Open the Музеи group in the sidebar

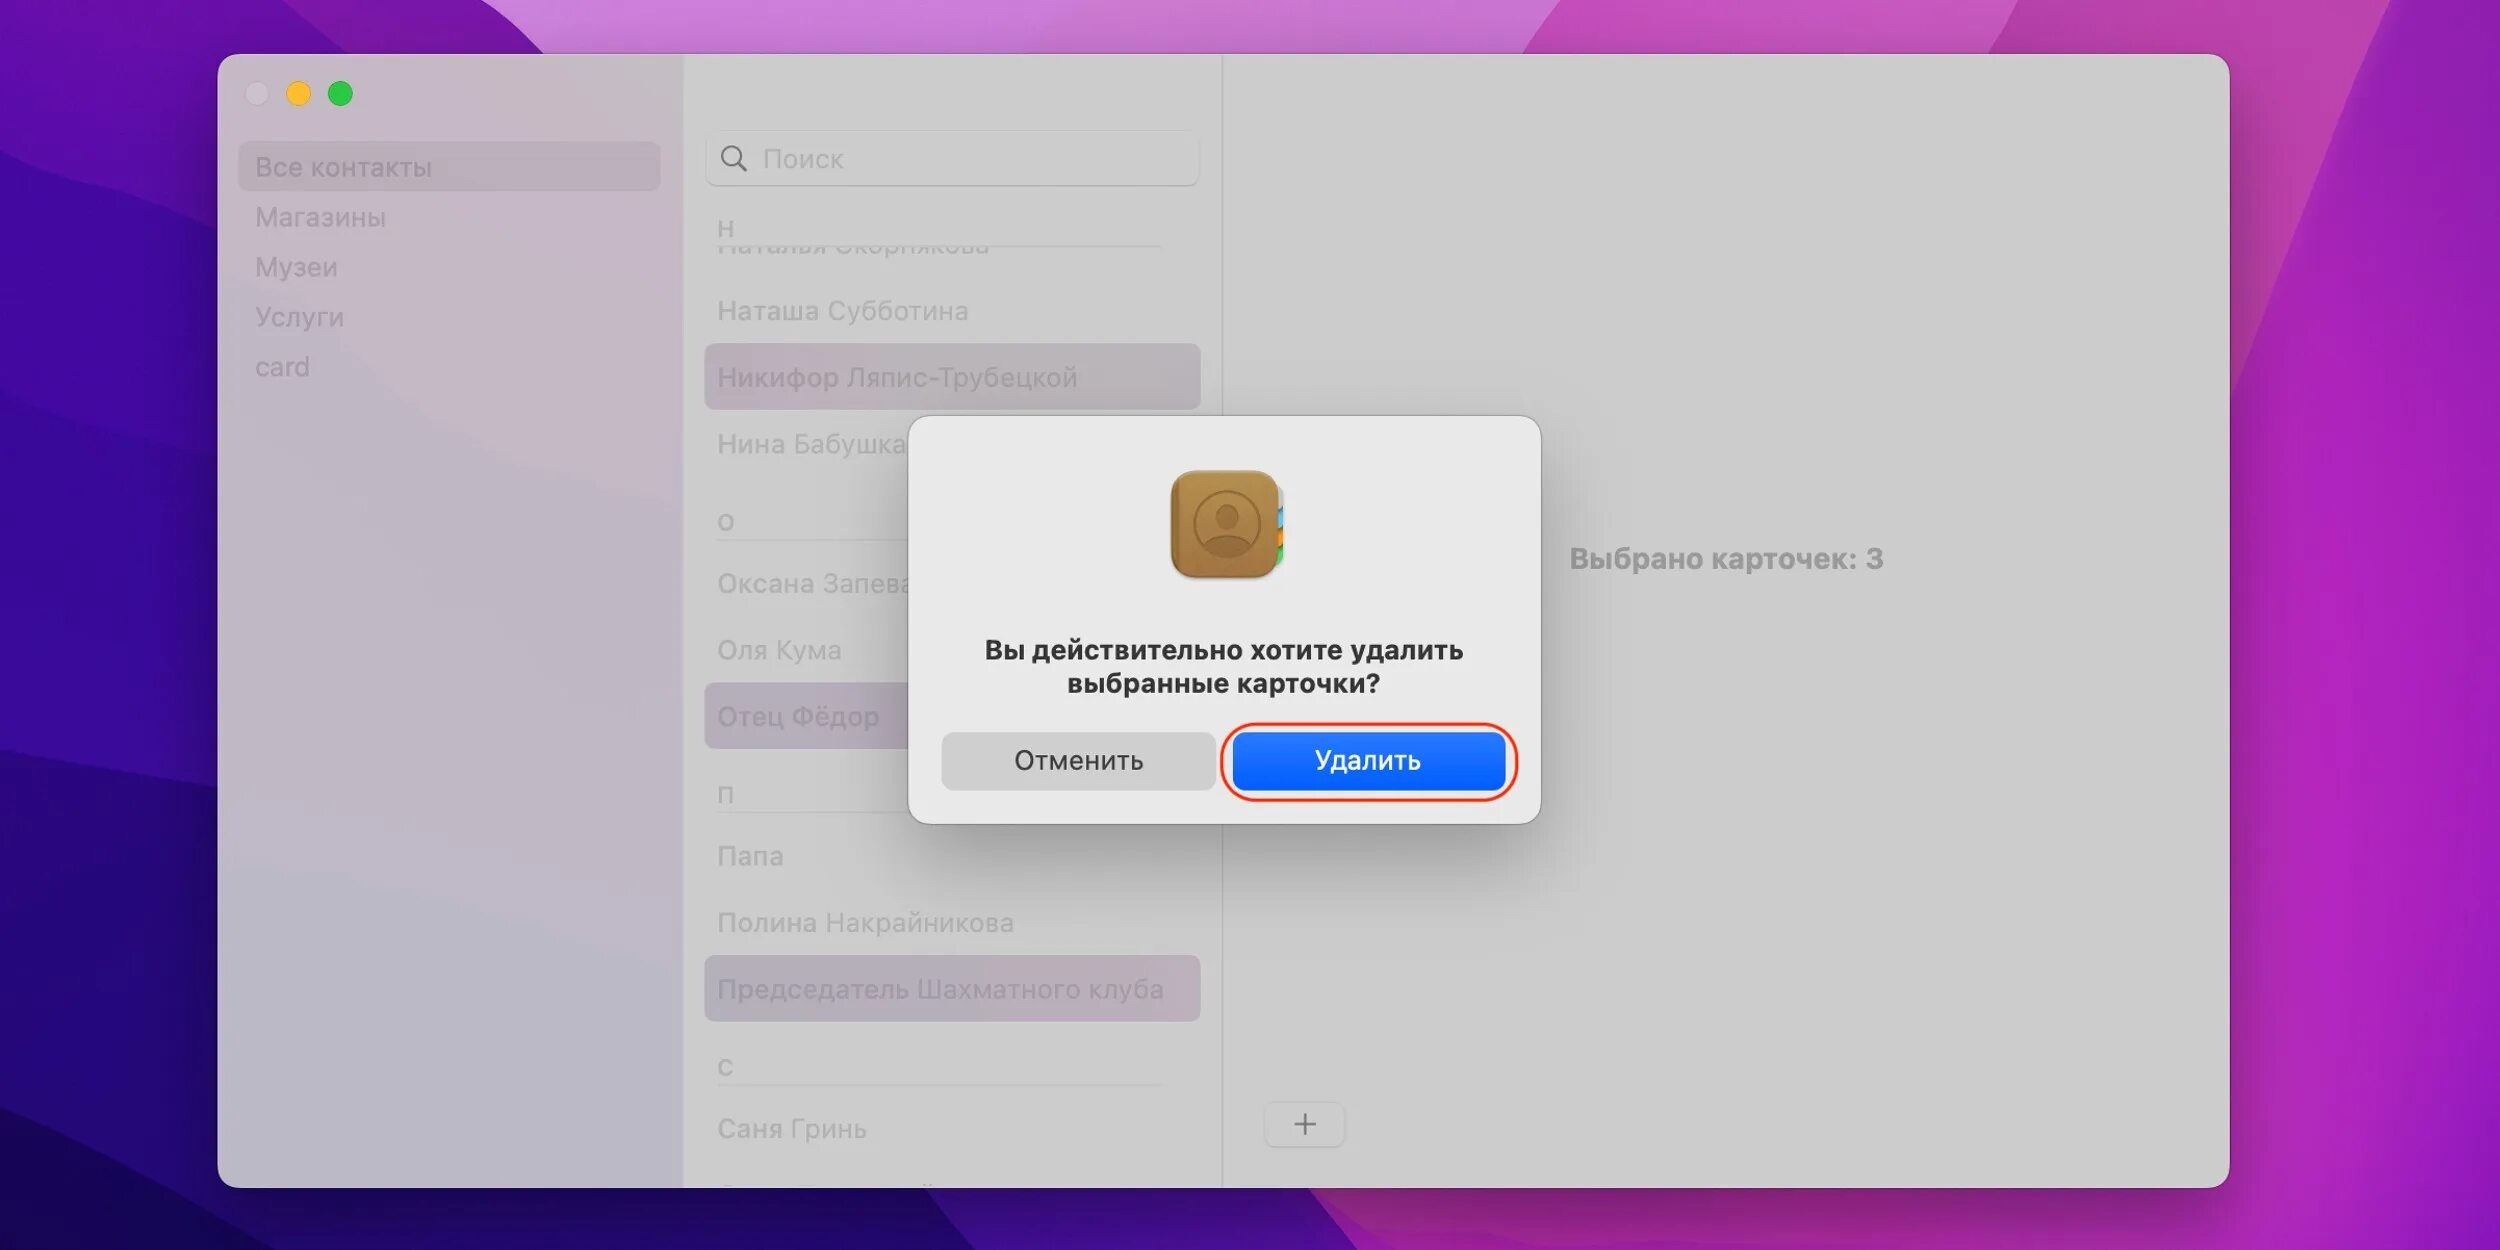[x=296, y=267]
